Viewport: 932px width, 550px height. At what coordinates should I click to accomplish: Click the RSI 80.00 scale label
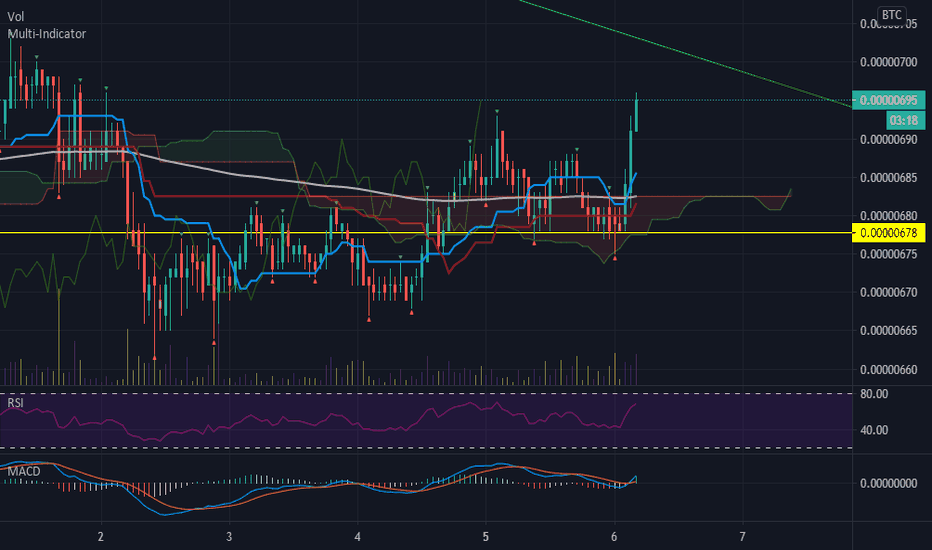(x=874, y=394)
